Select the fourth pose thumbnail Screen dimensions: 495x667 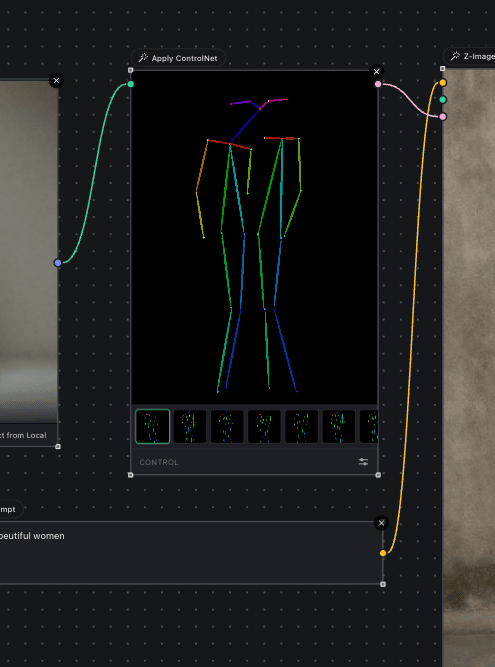[x=264, y=426]
